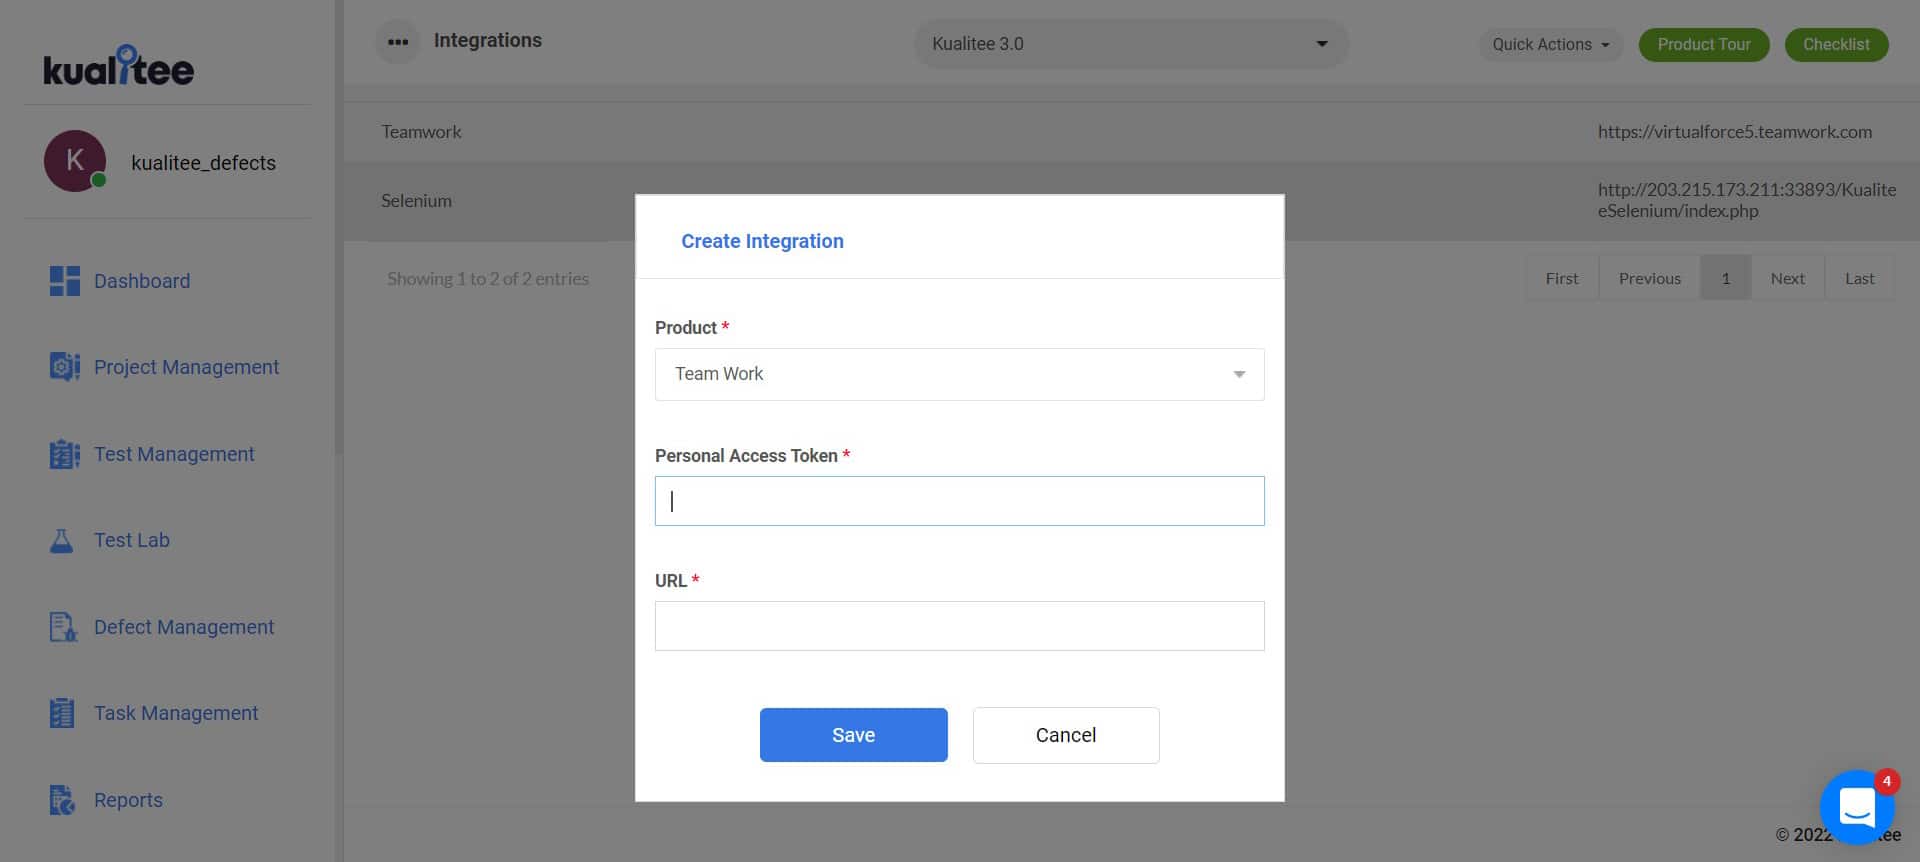Click the Create Integration dialog title
Screen dimensions: 1920x862
762,241
